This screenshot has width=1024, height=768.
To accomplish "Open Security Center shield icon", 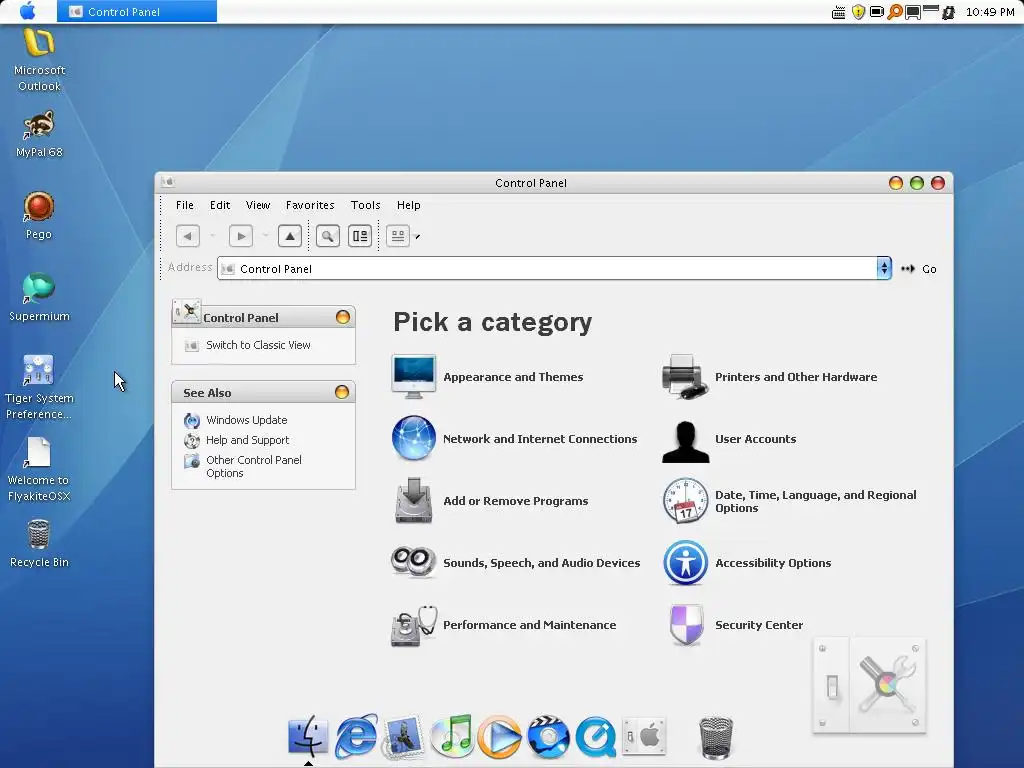I will tap(686, 625).
